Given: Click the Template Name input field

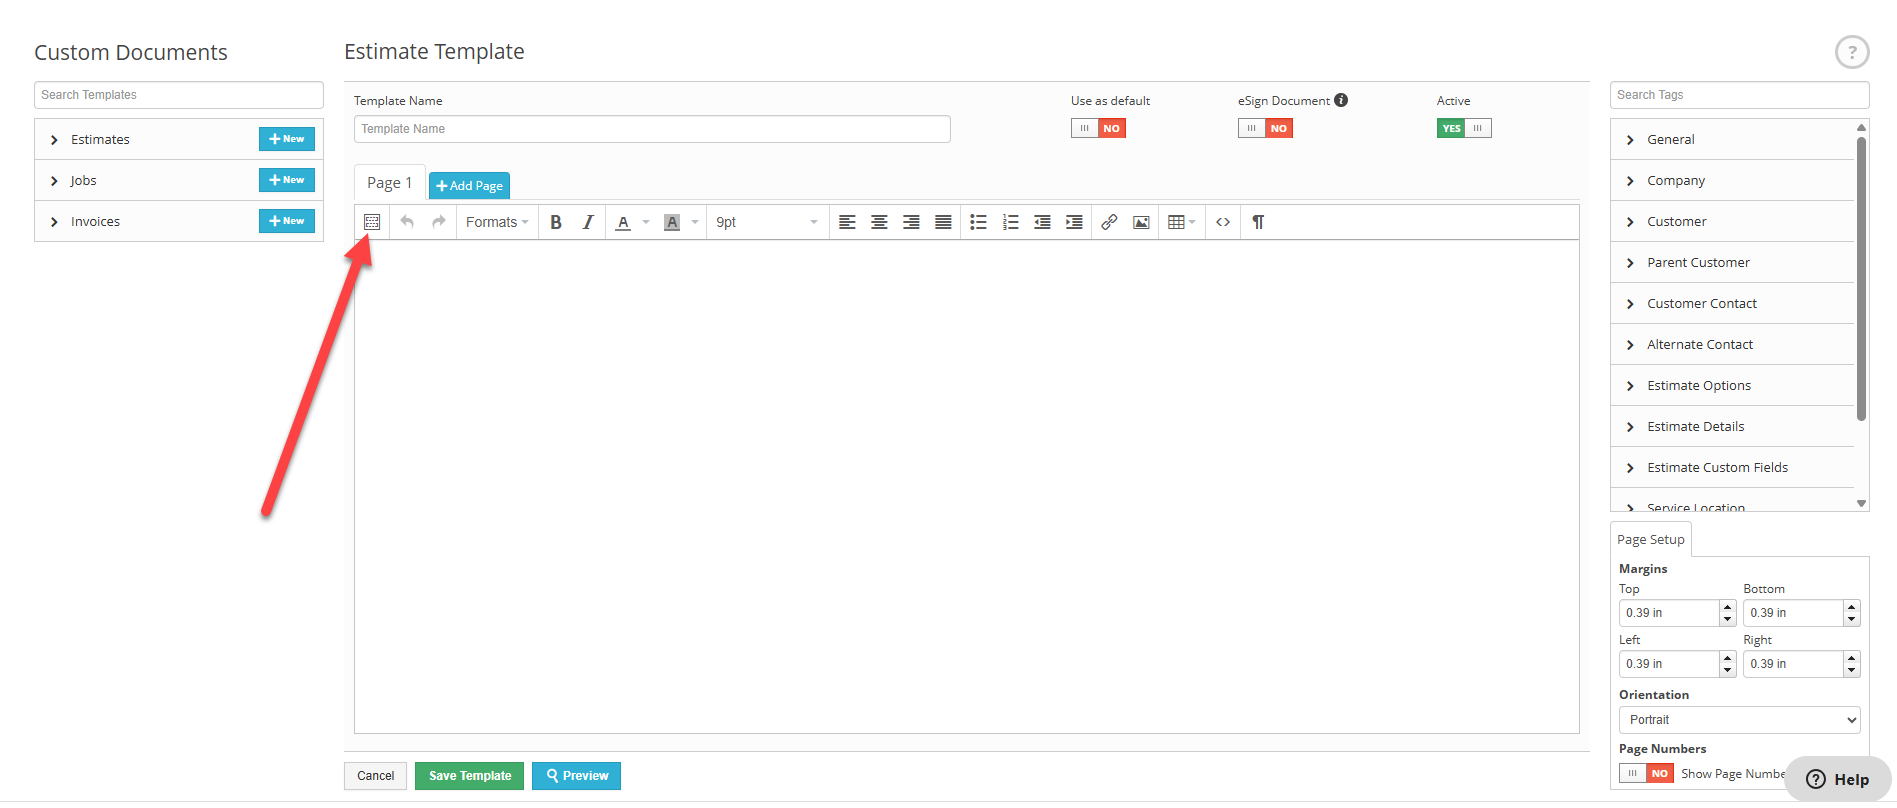Looking at the screenshot, I should click(652, 129).
